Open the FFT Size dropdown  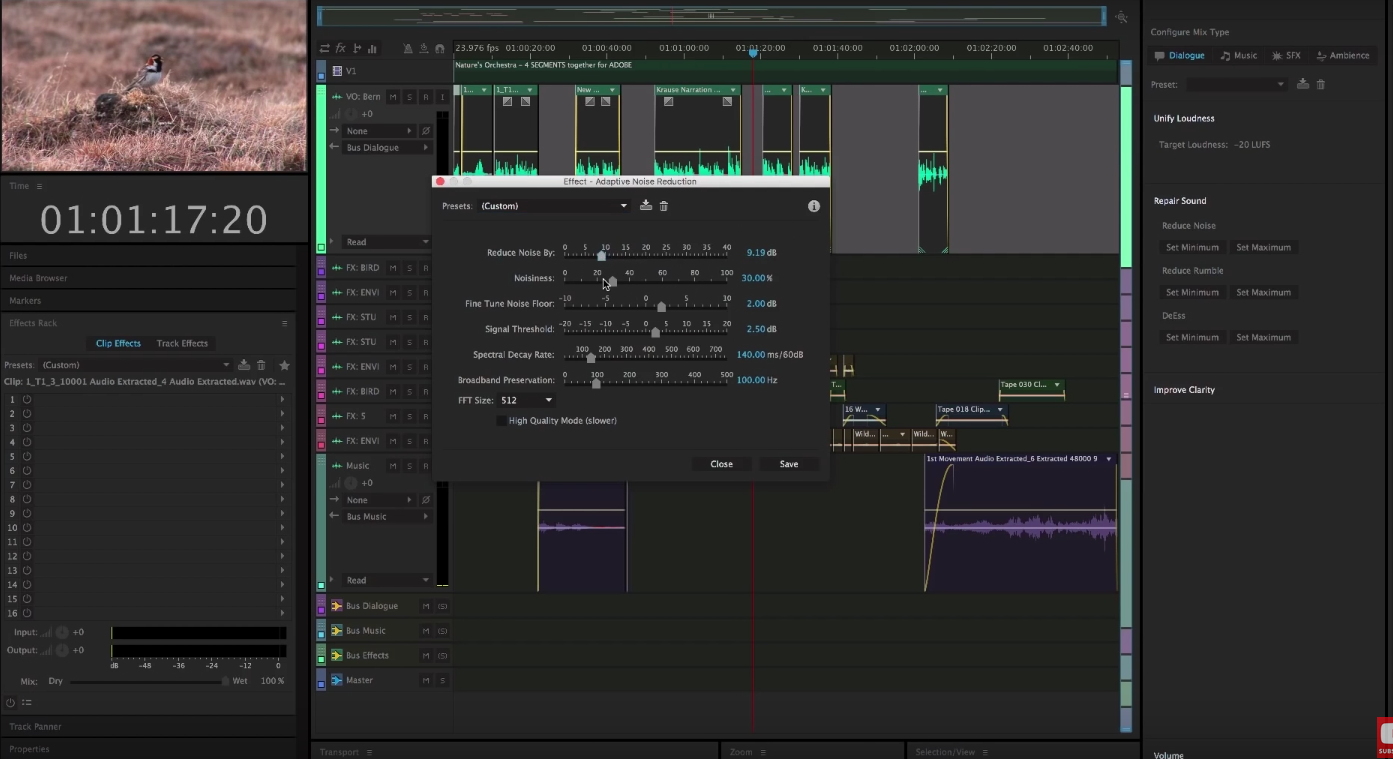coord(527,400)
